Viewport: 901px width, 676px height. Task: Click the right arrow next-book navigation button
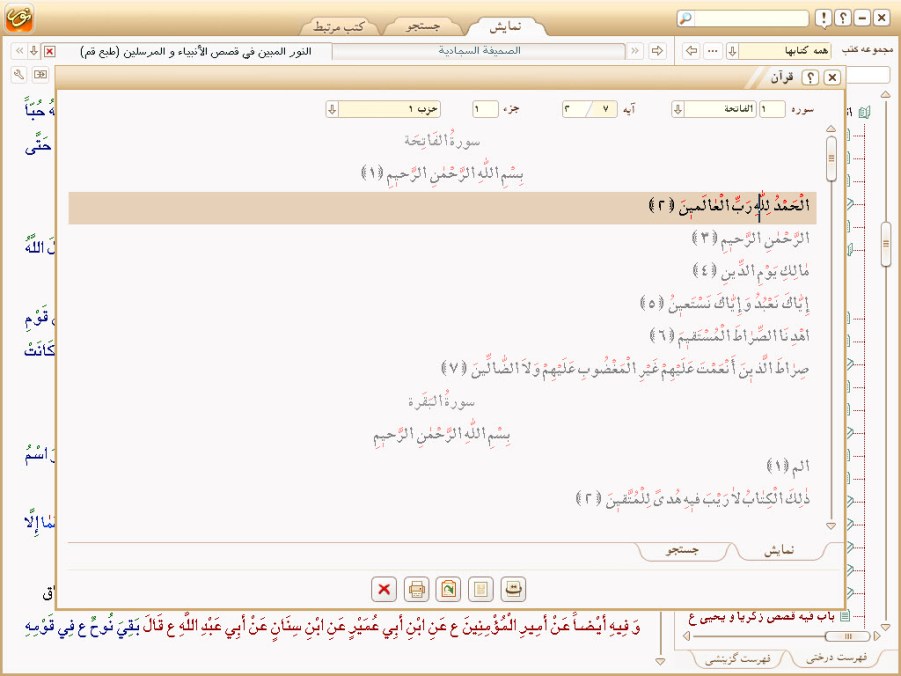(x=657, y=51)
